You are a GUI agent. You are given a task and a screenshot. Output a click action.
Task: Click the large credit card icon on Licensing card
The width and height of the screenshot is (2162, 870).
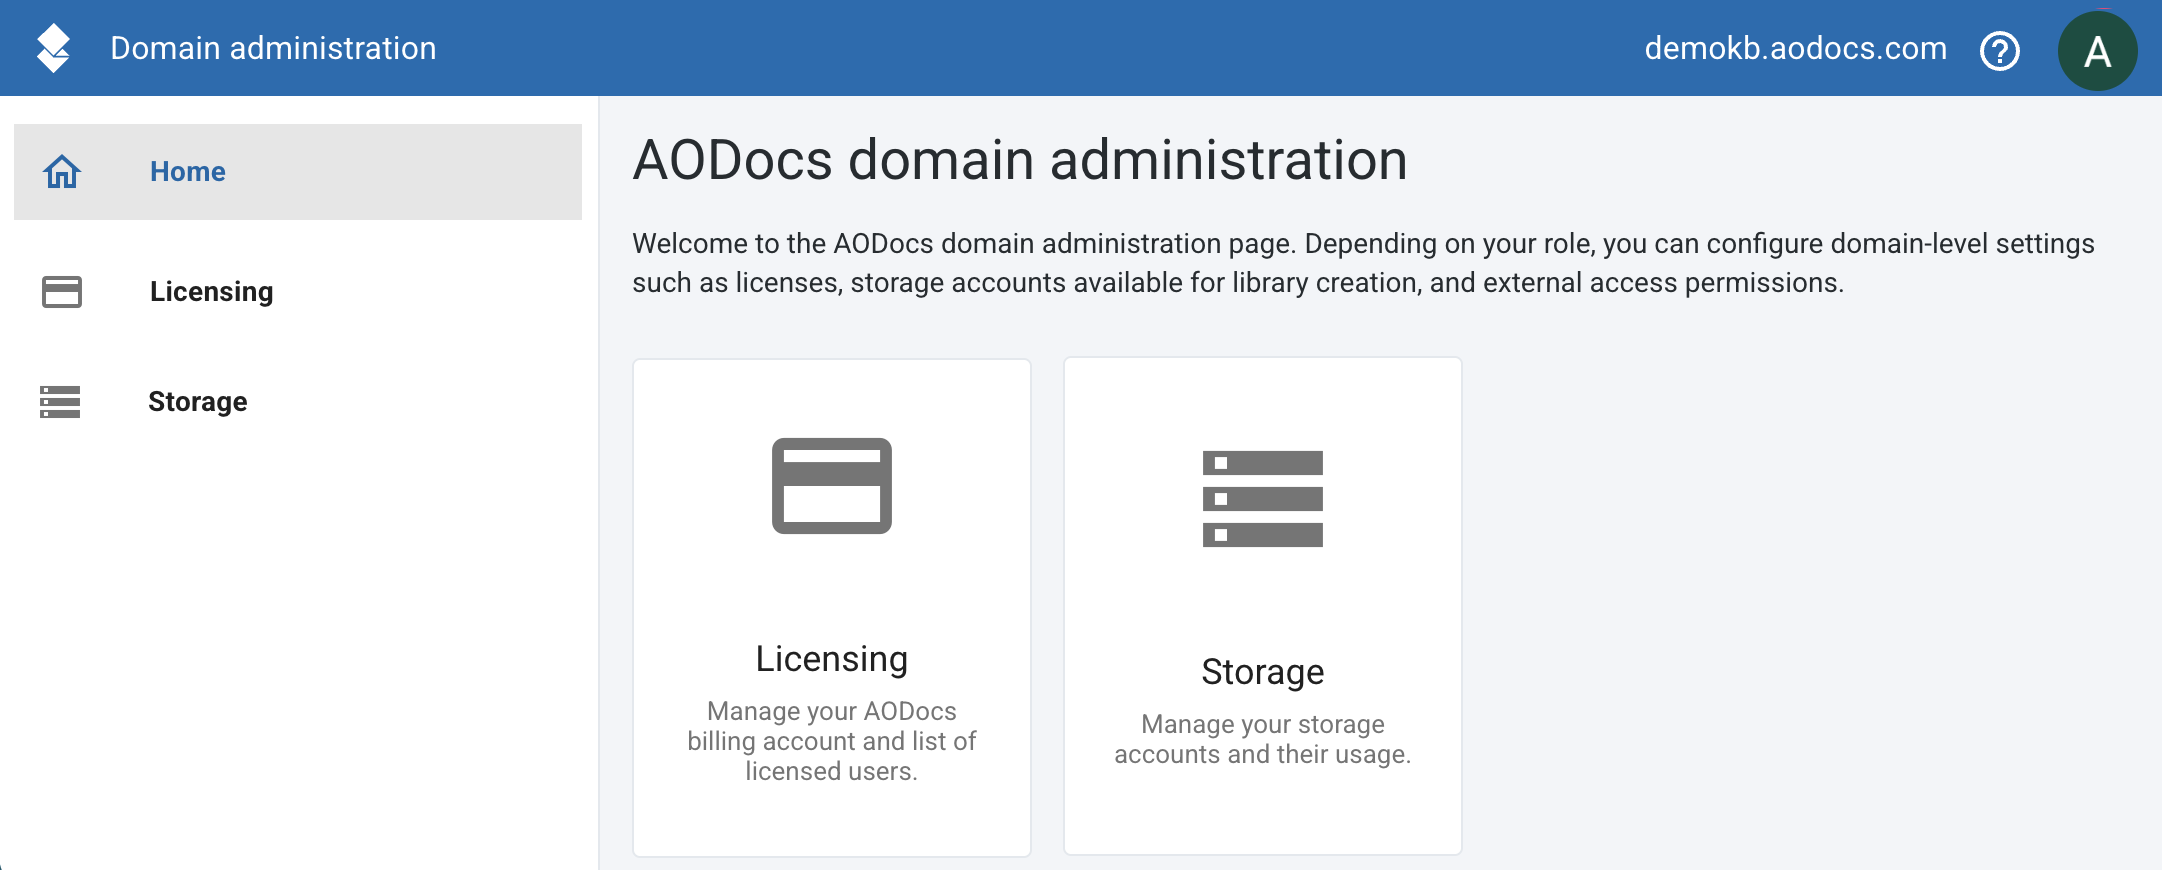tap(832, 486)
